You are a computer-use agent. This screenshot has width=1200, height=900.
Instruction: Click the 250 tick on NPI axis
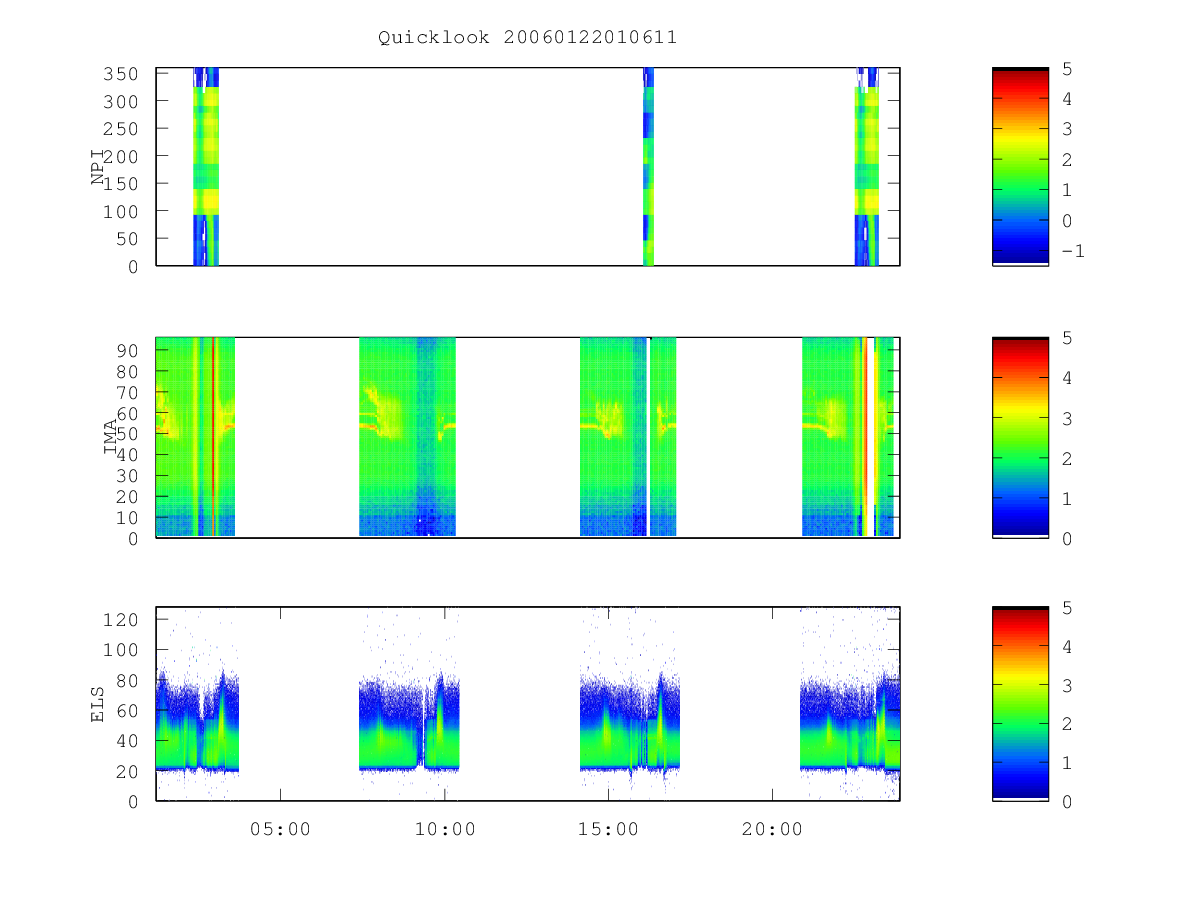point(121,129)
